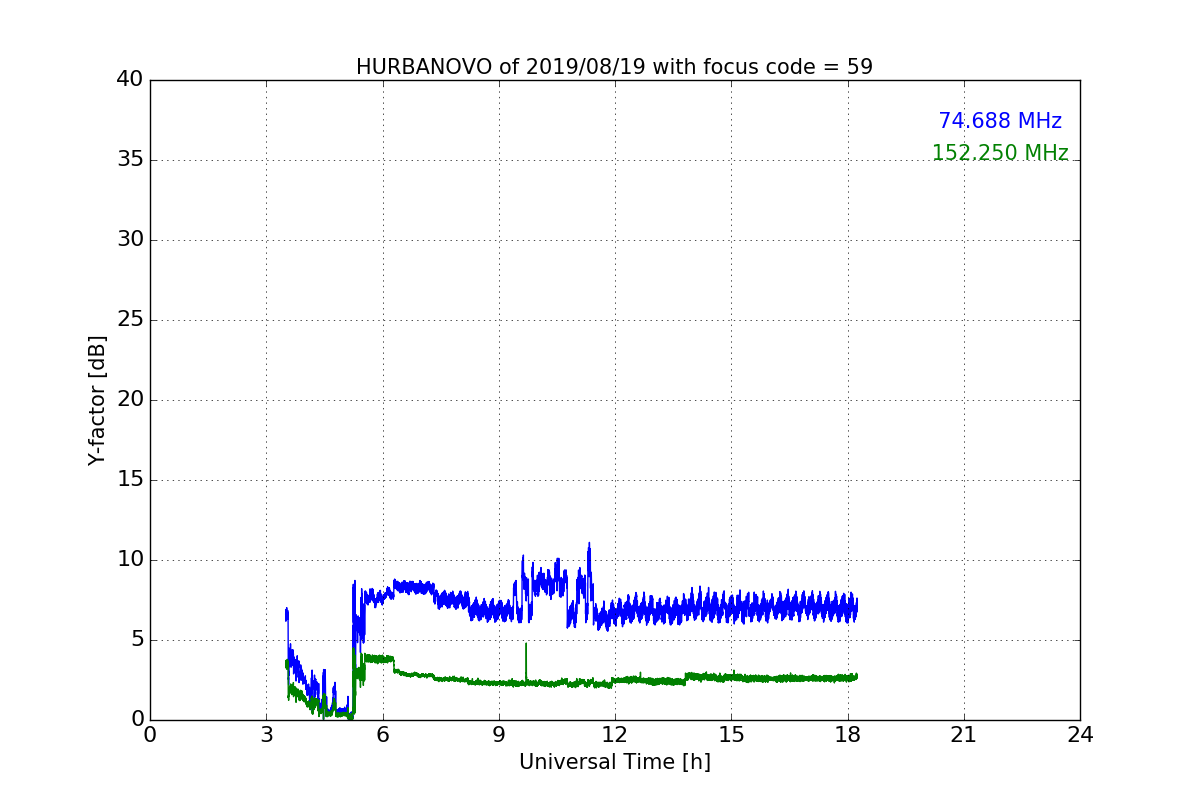Click the Universal Time [h] axis label
The width and height of the screenshot is (1200, 800).
click(x=614, y=762)
